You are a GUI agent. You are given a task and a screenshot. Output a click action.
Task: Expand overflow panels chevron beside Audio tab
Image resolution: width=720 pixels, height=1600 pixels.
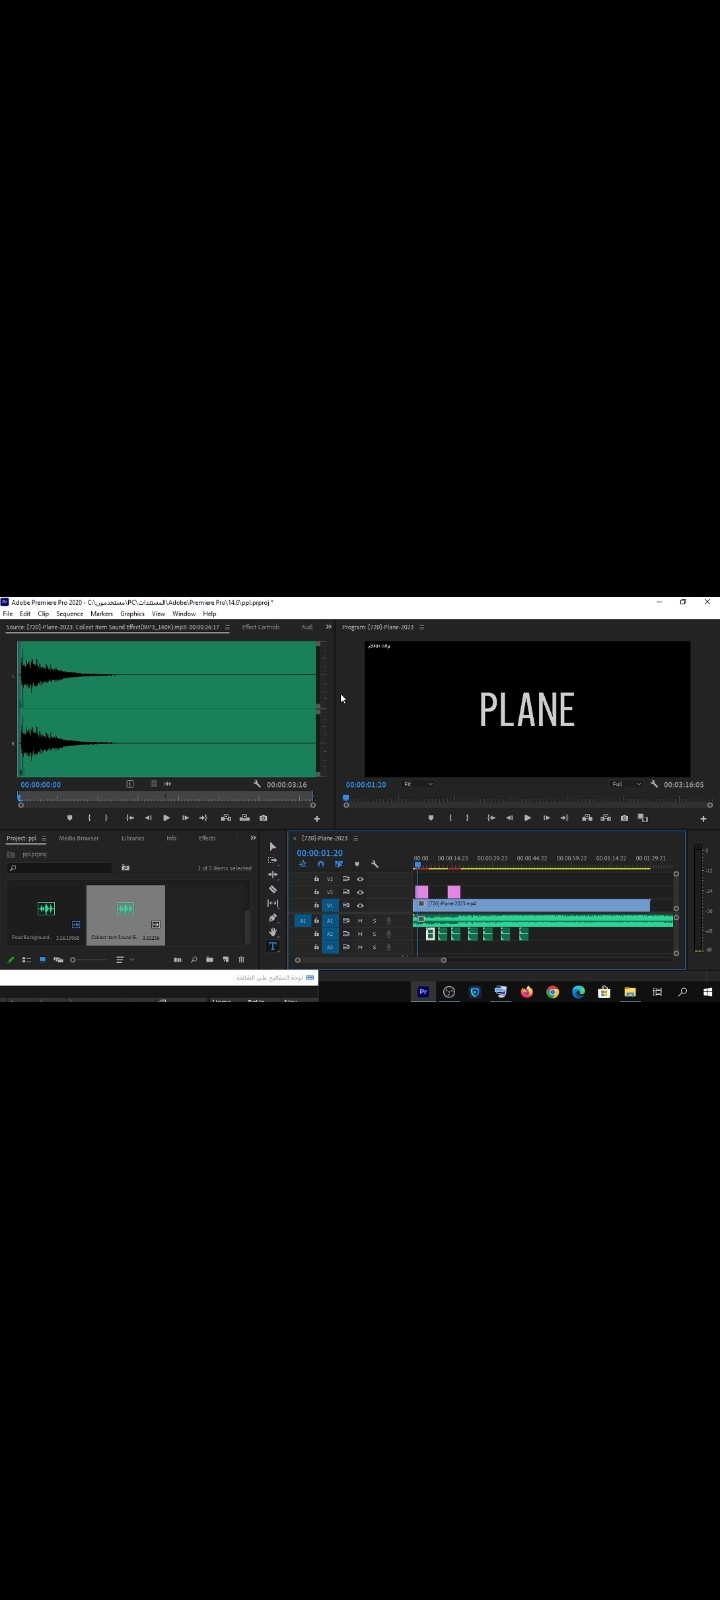(x=329, y=627)
